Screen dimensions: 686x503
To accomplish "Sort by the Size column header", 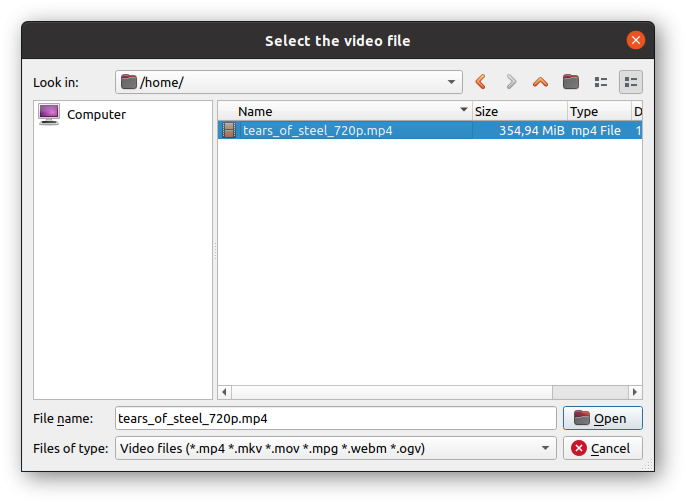I will 520,112.
